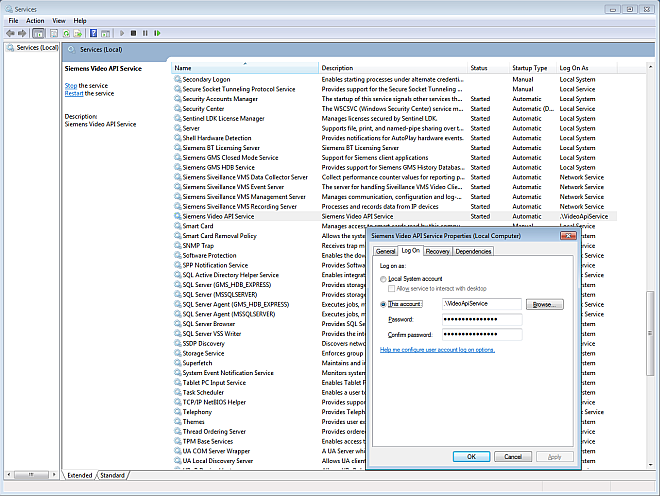Click the Browse button
Image resolution: width=660 pixels, height=496 pixels.
tap(545, 303)
